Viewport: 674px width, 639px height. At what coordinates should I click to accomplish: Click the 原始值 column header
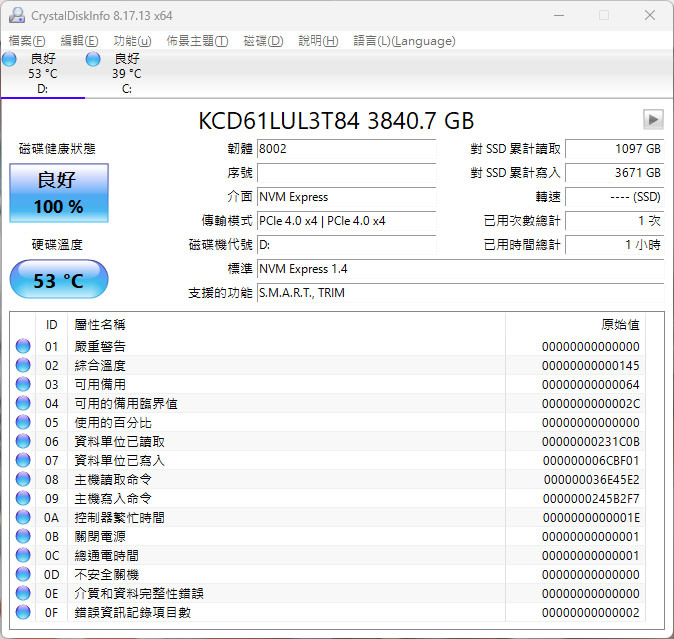point(620,325)
